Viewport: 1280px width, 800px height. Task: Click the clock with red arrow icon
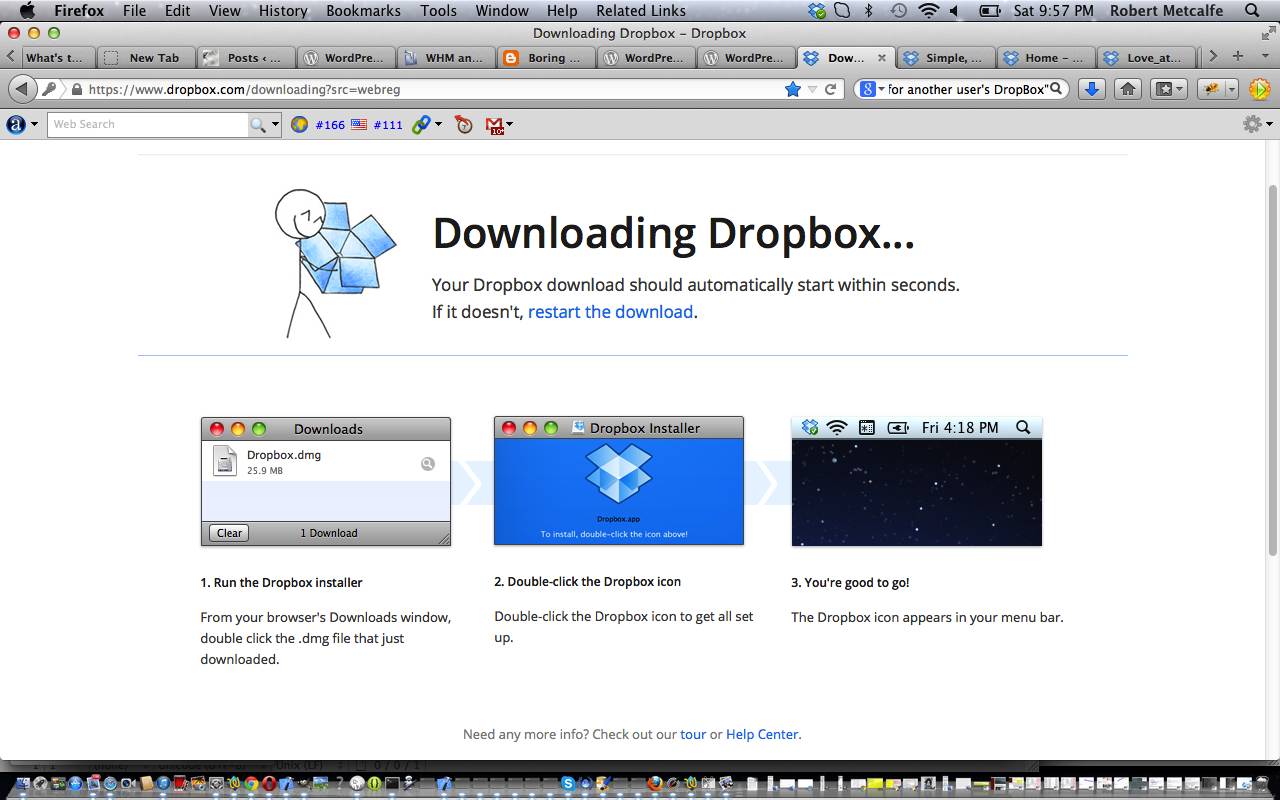(463, 124)
